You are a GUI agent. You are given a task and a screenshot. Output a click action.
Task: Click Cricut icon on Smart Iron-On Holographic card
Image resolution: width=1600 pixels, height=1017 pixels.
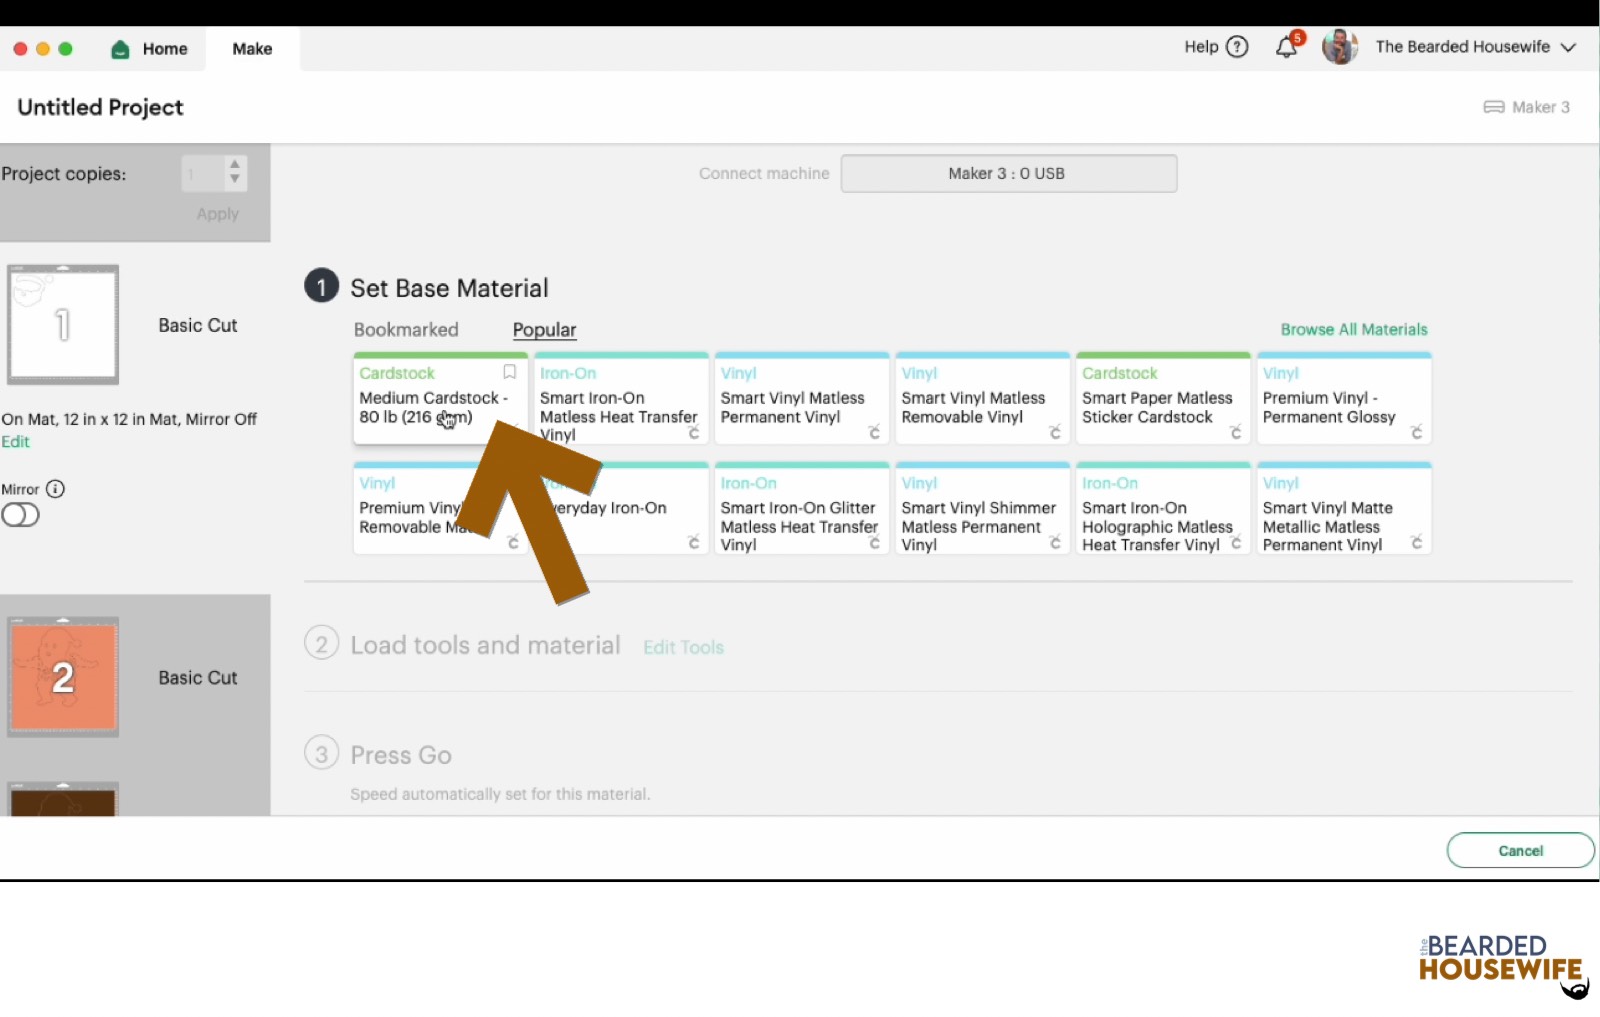(1236, 542)
